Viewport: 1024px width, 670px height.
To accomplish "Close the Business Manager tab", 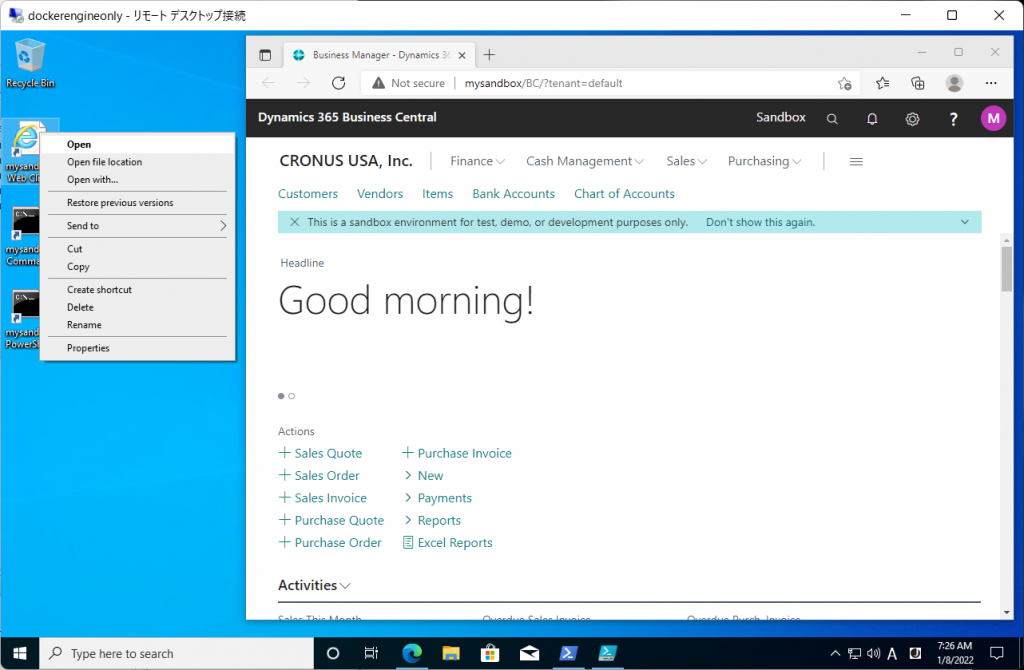I will (x=462, y=56).
